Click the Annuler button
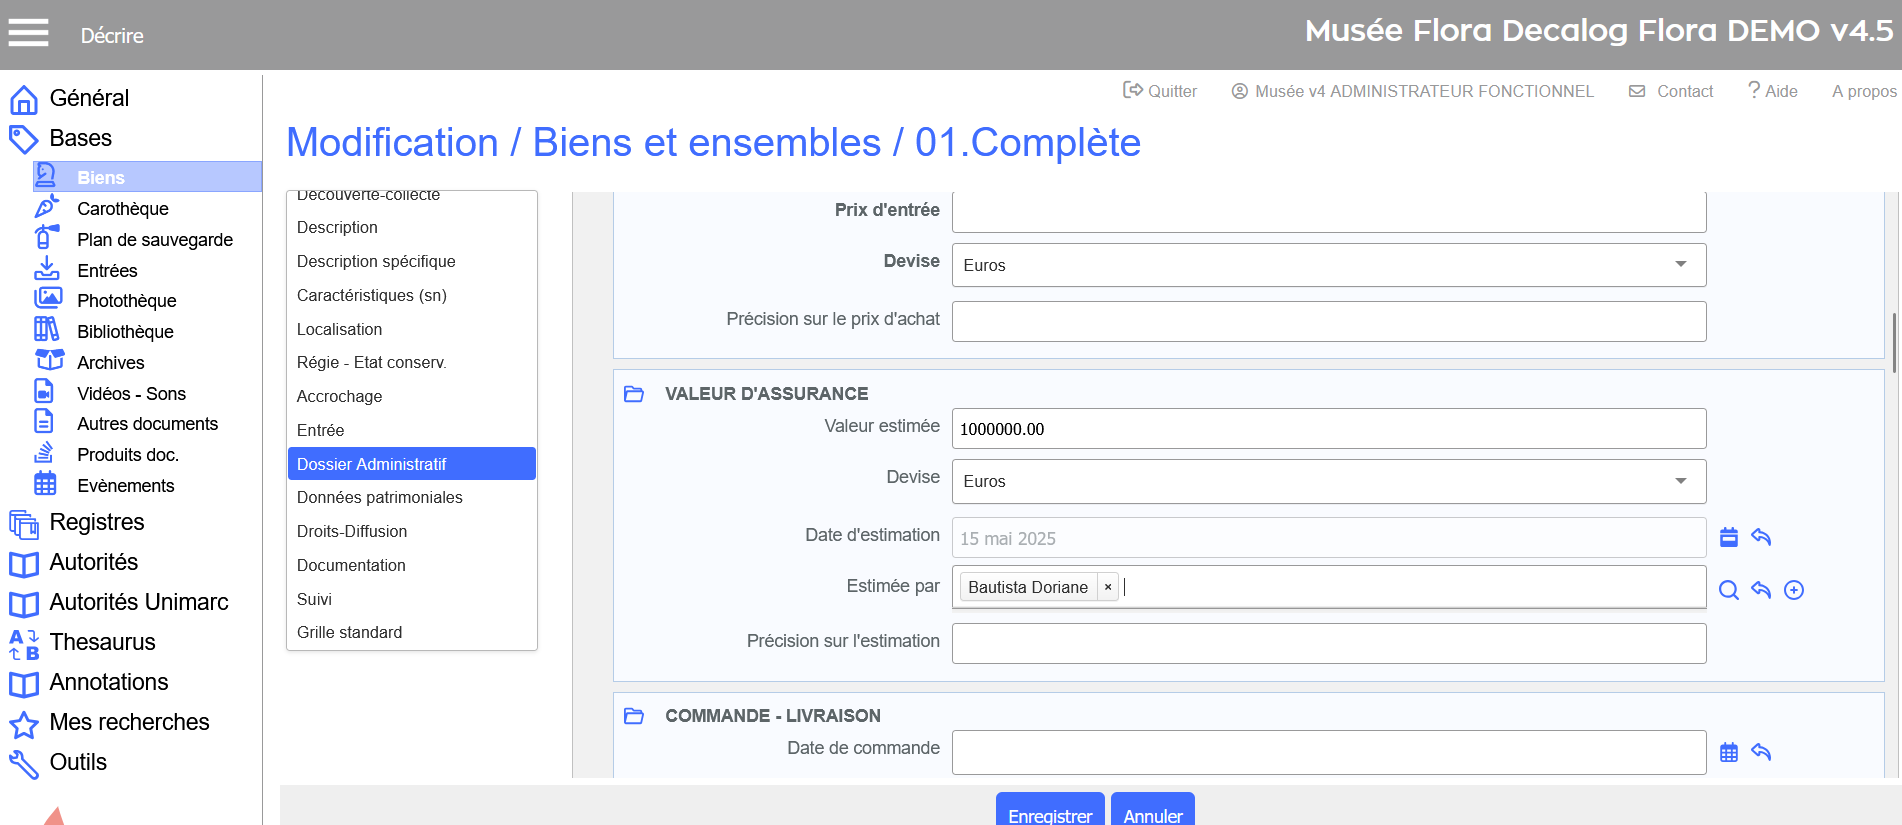The height and width of the screenshot is (825, 1902). 1152,814
